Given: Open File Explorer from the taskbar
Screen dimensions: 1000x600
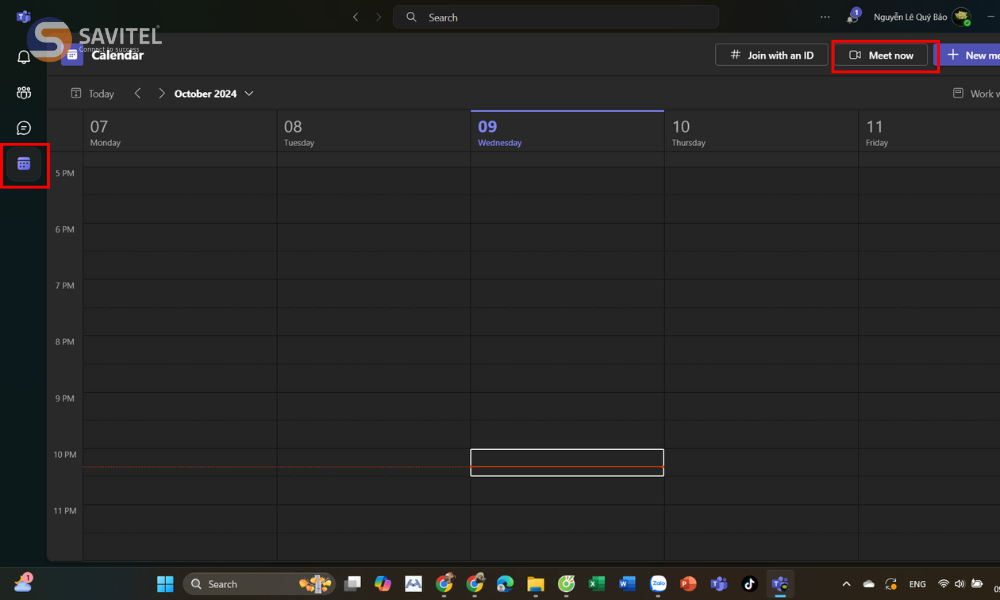Looking at the screenshot, I should coord(536,583).
